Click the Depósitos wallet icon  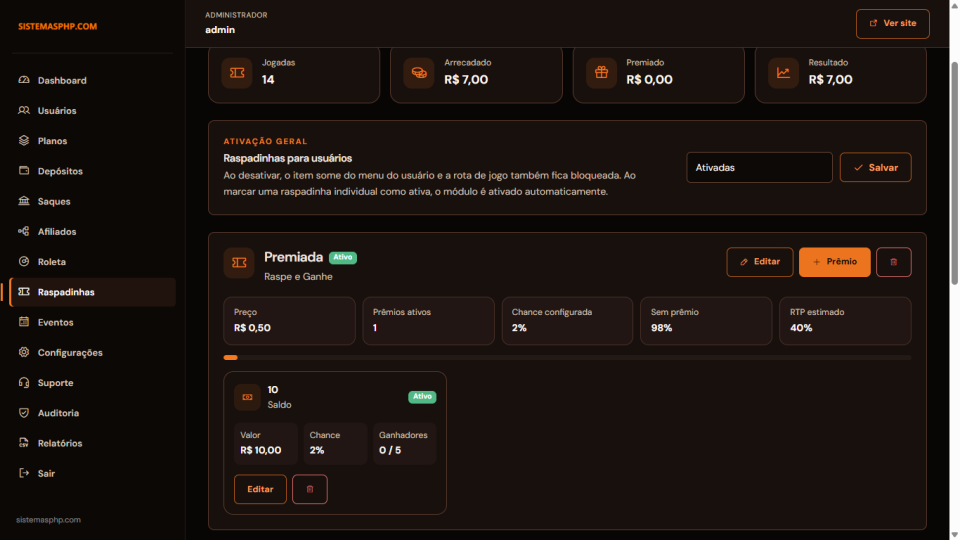(x=24, y=170)
